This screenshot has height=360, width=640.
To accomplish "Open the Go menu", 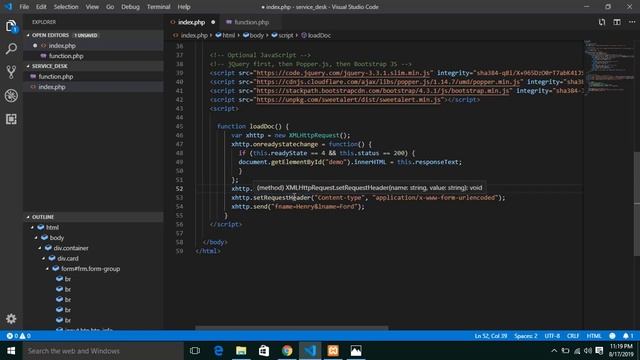I will point(110,7).
